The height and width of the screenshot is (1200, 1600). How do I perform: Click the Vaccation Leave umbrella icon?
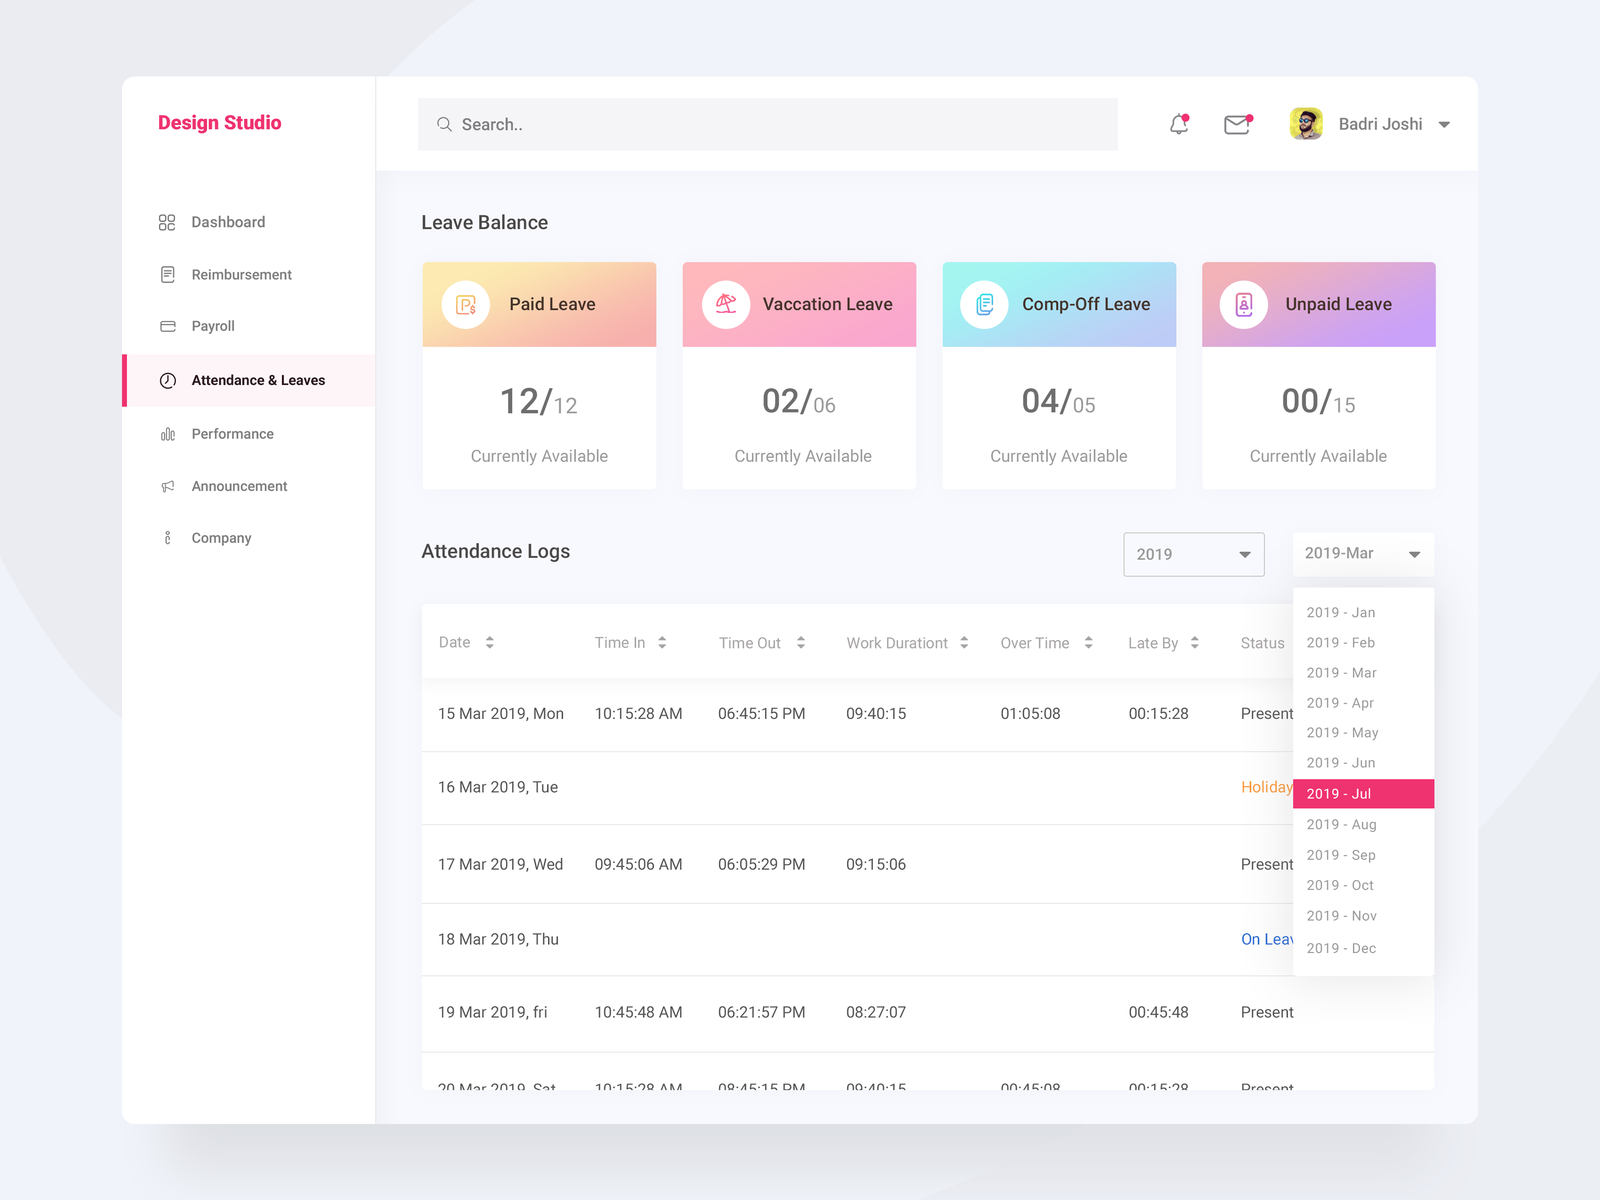726,304
